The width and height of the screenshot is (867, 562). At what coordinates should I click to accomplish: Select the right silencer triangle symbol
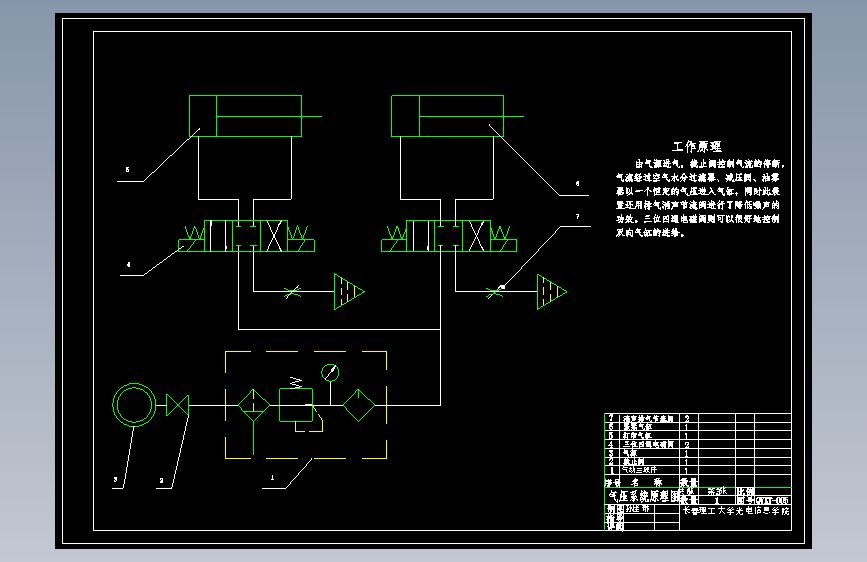point(552,292)
